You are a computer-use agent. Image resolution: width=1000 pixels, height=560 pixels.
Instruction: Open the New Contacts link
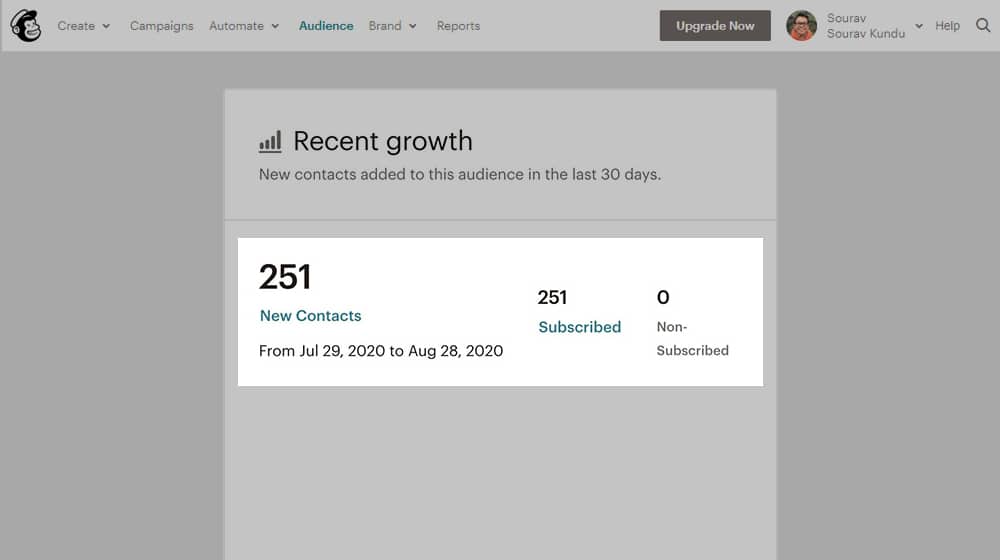[311, 316]
